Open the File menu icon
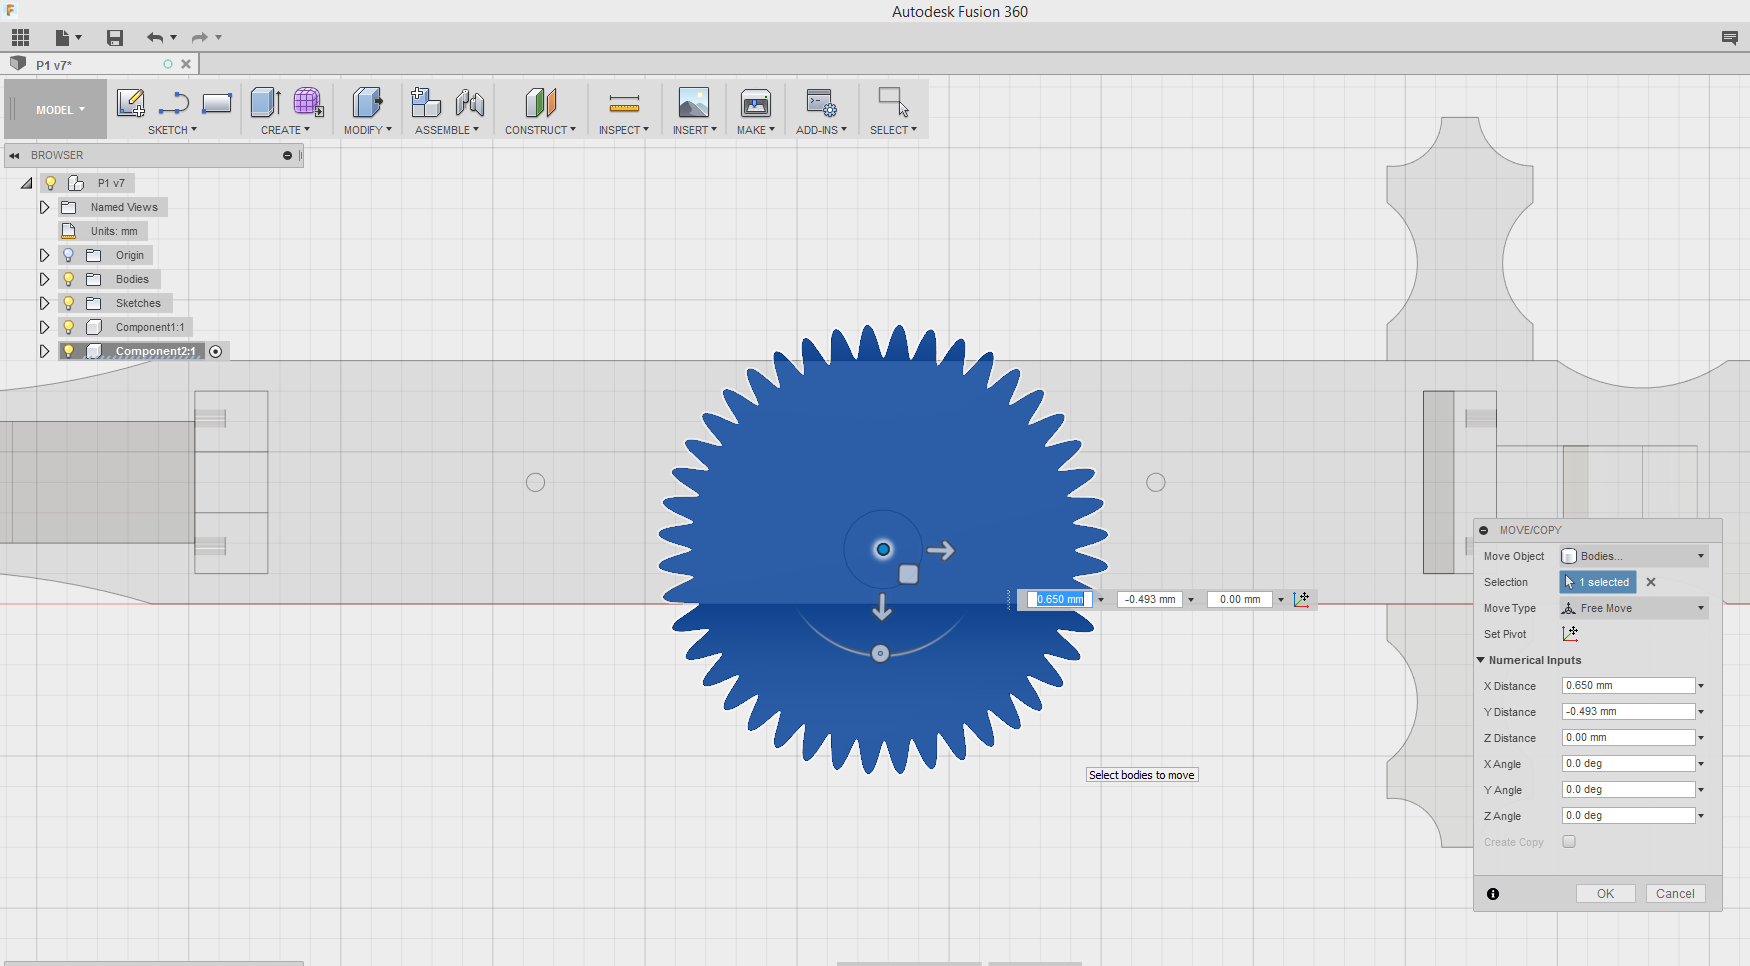Image resolution: width=1750 pixels, height=966 pixels. click(68, 38)
